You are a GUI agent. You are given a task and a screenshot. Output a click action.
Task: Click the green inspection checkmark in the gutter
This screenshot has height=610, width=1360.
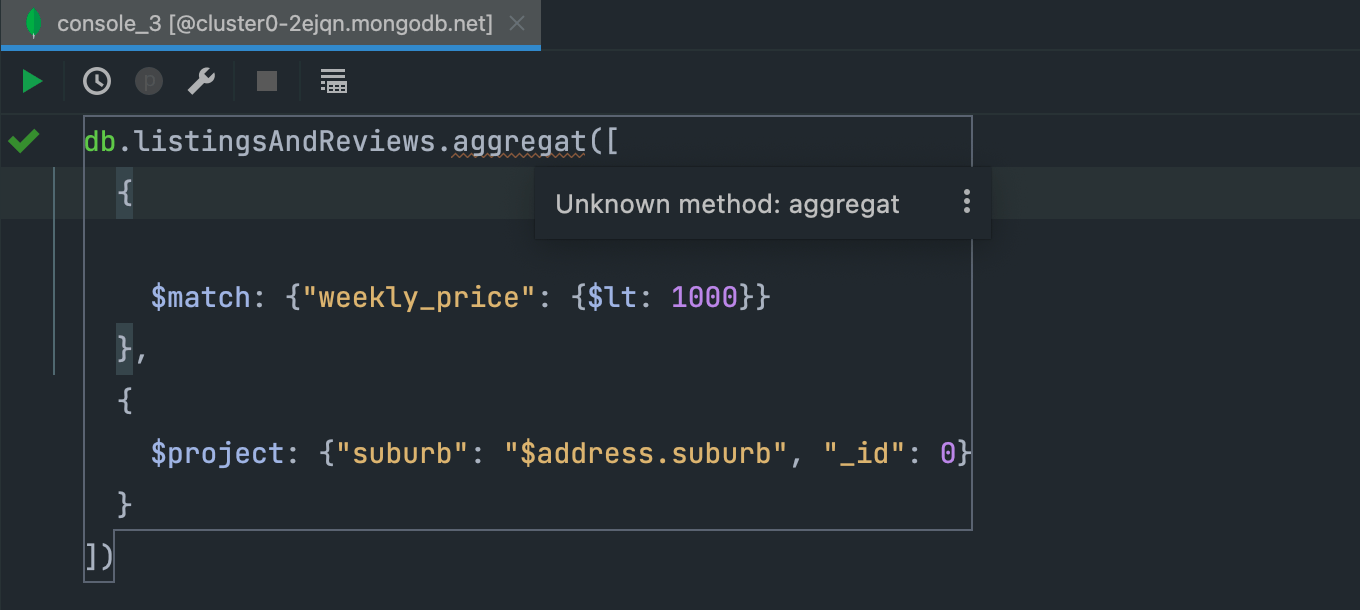coord(23,141)
